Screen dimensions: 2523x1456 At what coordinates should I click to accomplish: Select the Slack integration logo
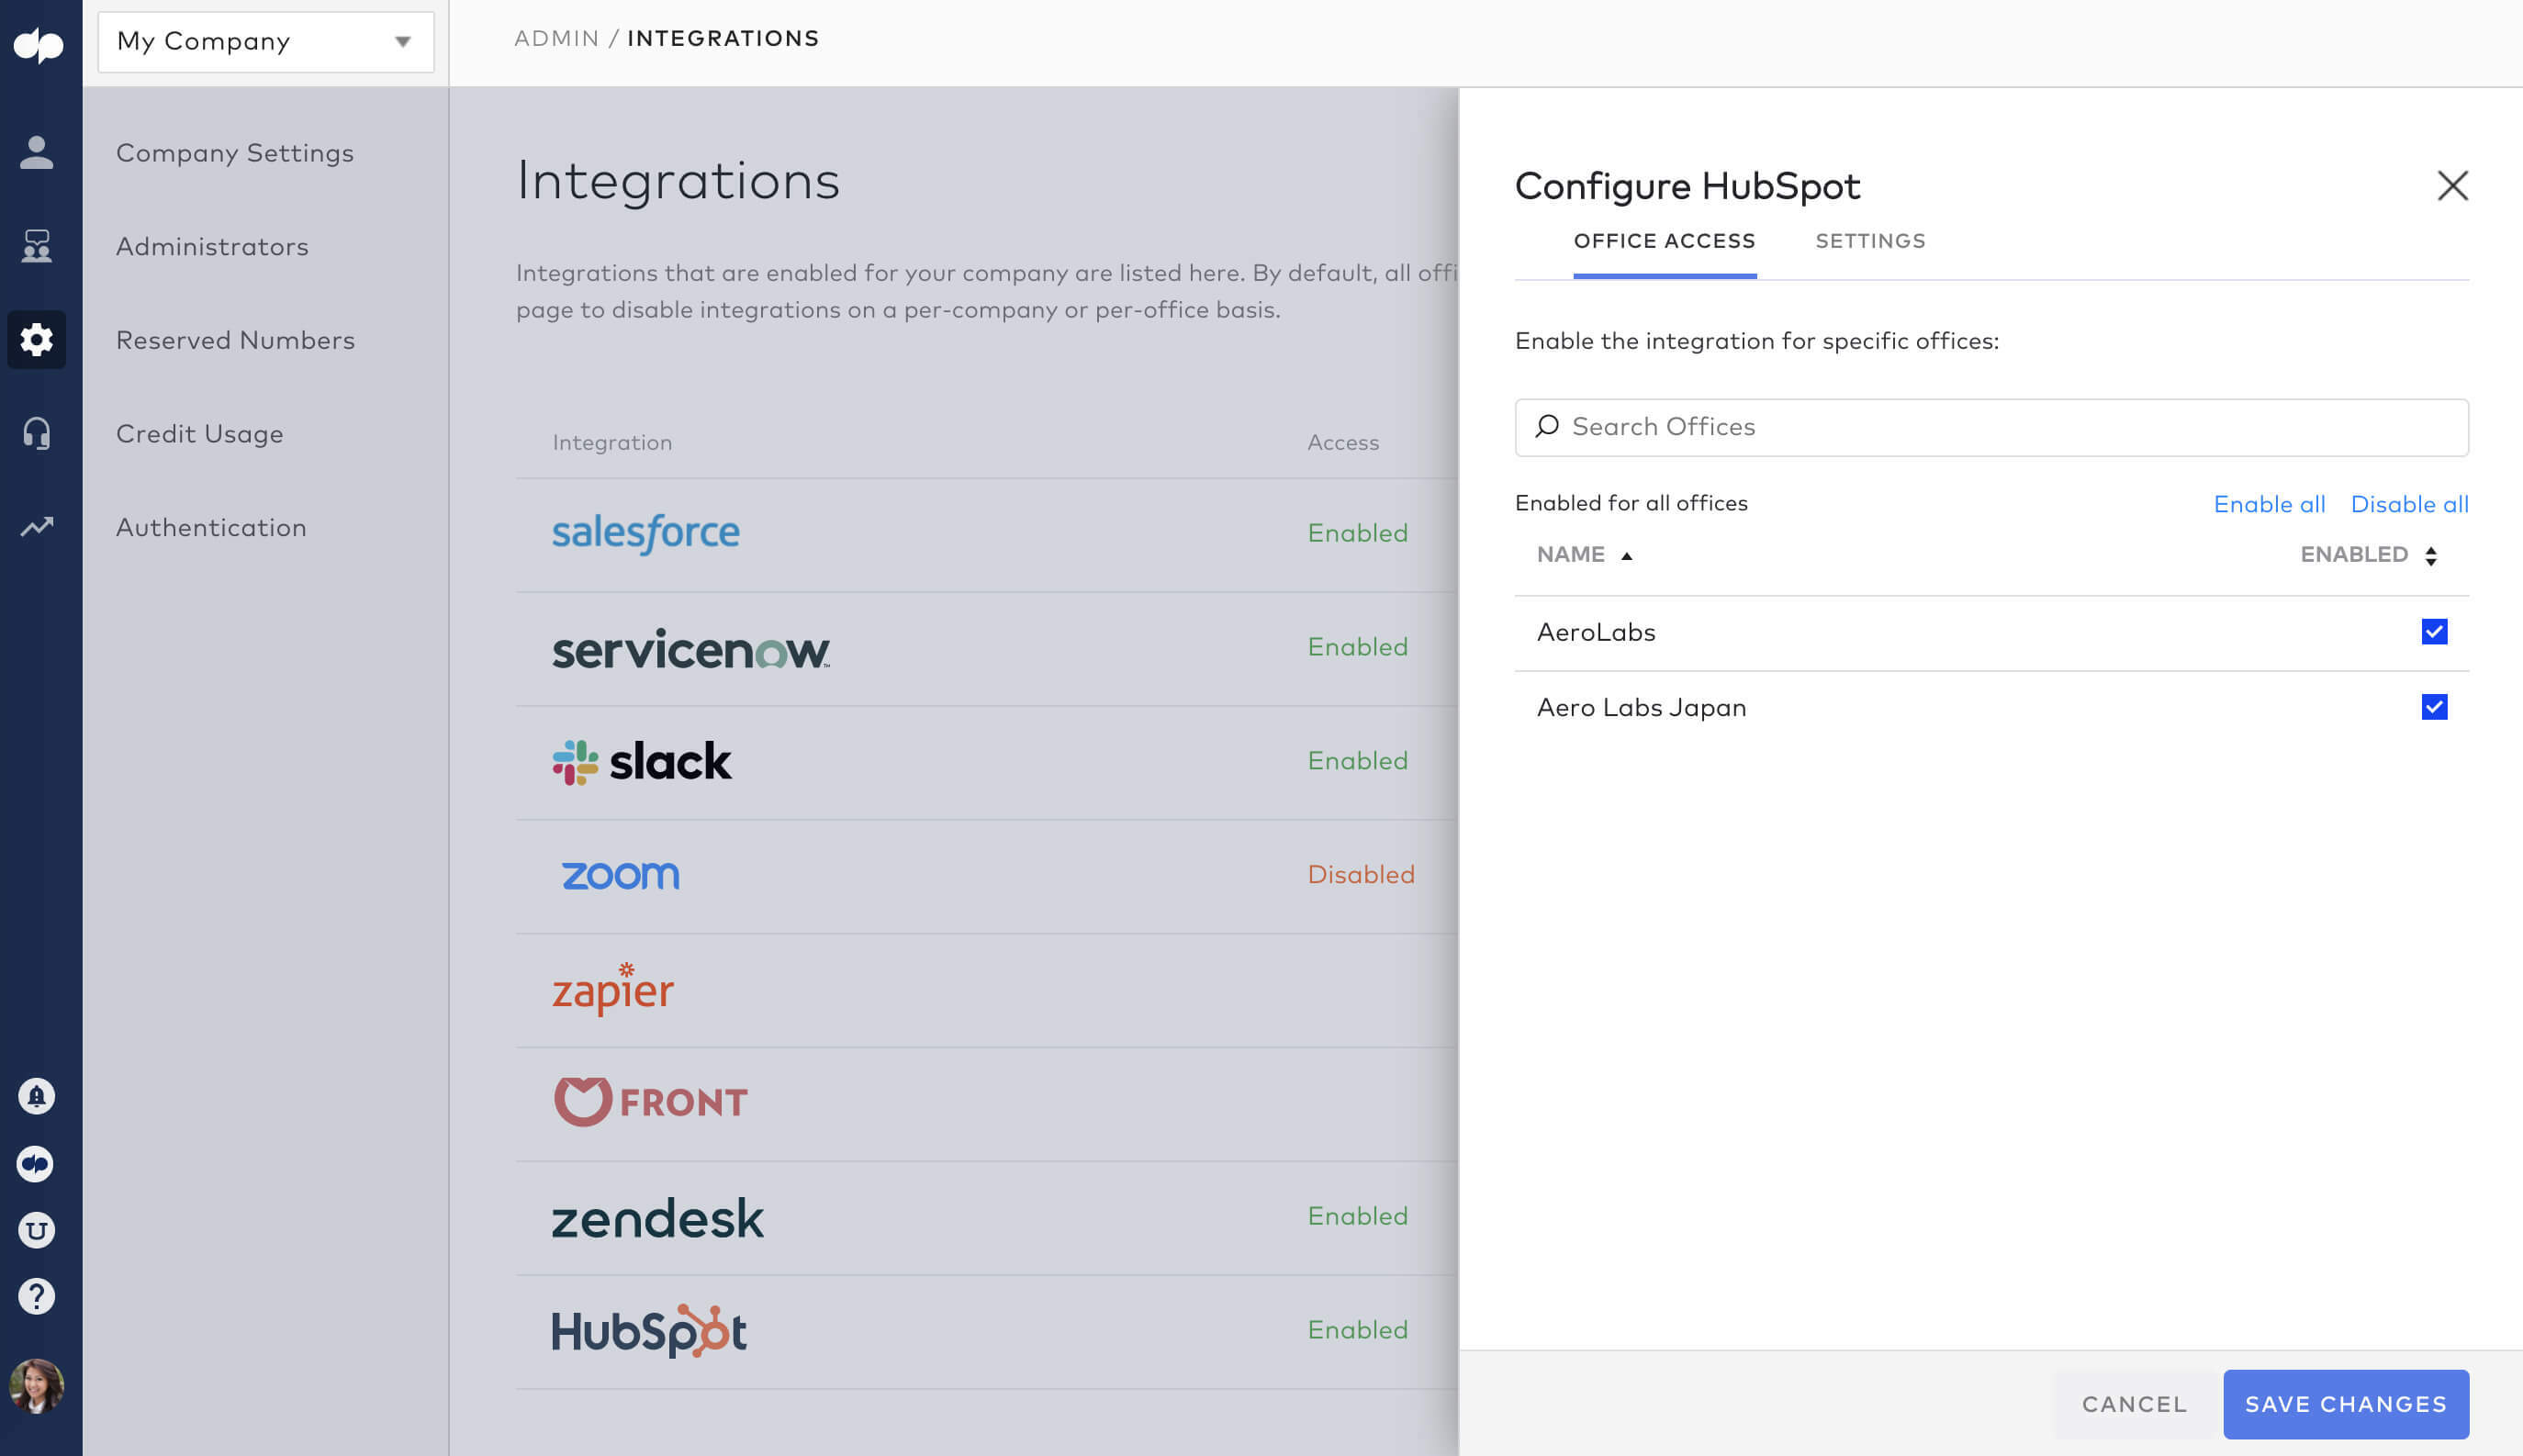pos(642,762)
